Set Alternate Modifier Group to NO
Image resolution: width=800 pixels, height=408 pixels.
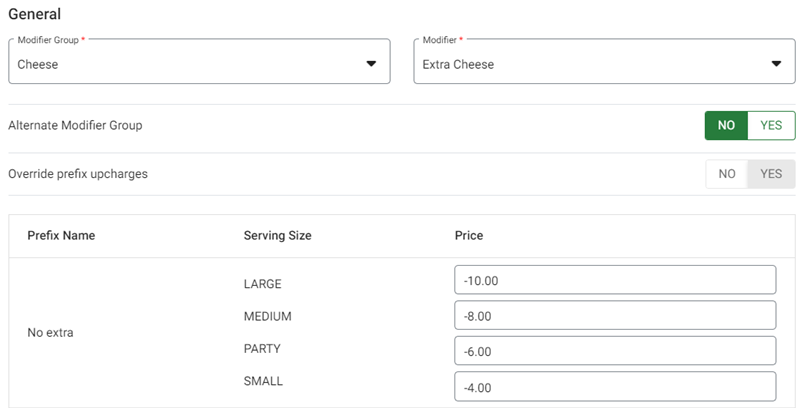727,125
